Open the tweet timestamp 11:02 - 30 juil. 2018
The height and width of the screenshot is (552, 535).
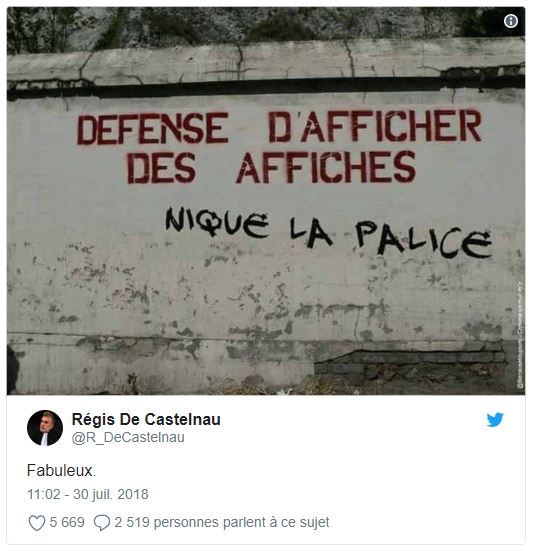coord(88,494)
